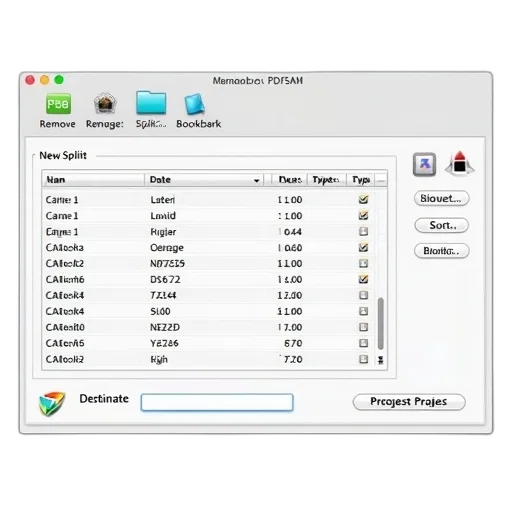Image resolution: width=512 pixels, height=512 pixels.
Task: Click the date cell SI00
Action: tap(160, 311)
